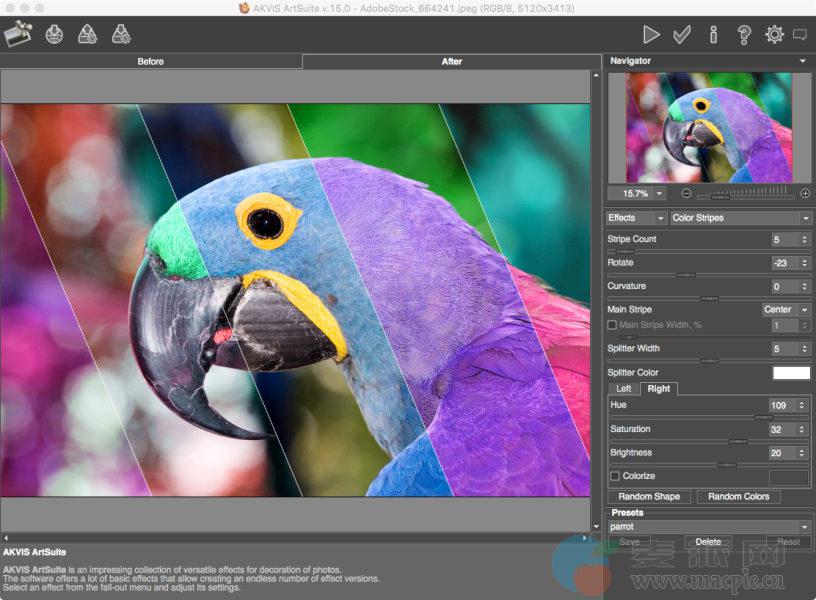Open the Main Stripe Center dropdown

(x=786, y=310)
